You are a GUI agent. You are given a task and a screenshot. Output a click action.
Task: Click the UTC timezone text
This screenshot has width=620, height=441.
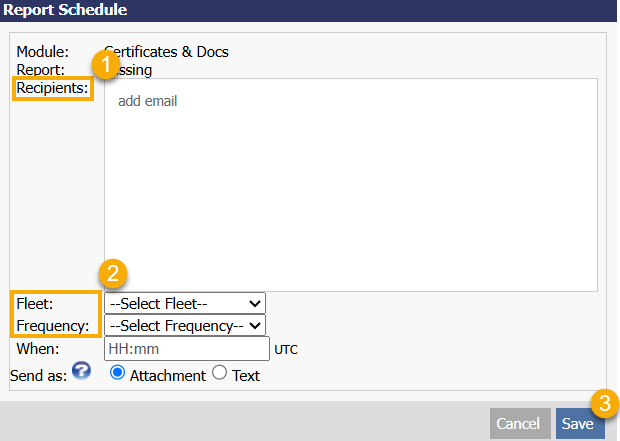coord(286,349)
